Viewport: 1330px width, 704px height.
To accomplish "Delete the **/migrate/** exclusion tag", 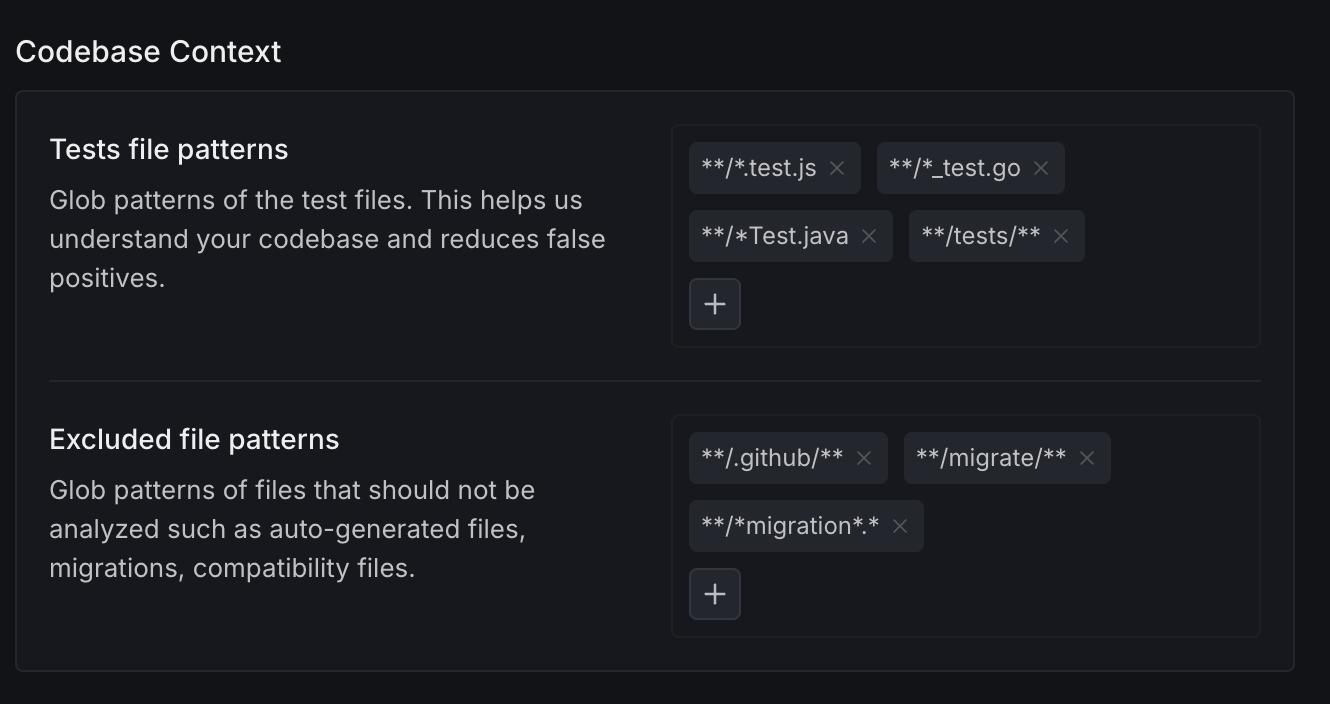I will [1087, 458].
